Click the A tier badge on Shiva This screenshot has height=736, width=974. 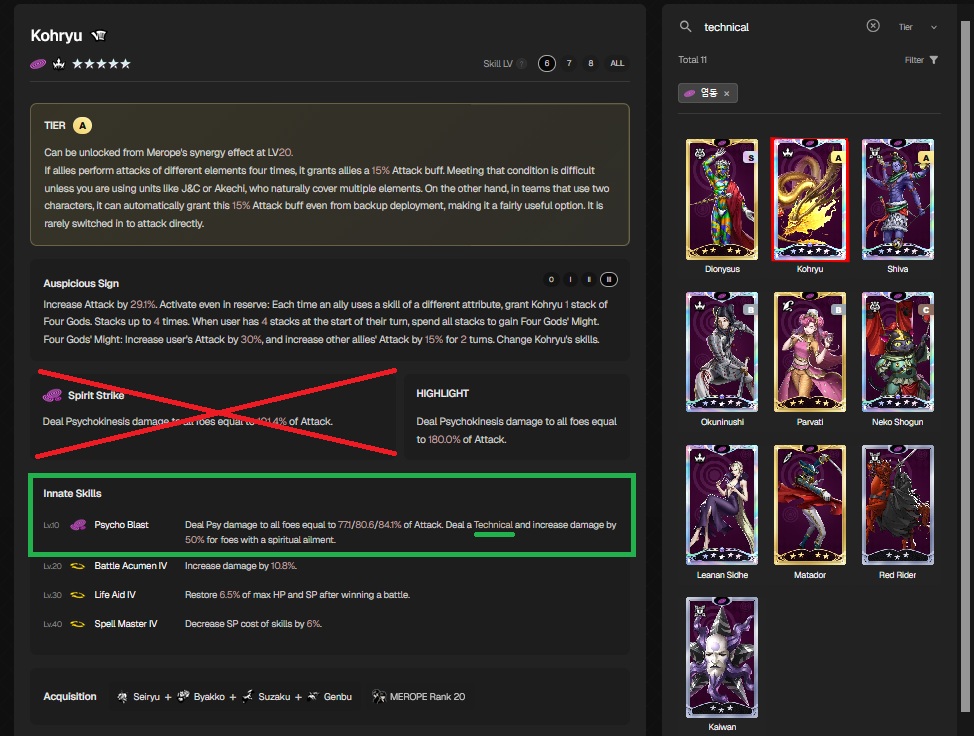tap(926, 158)
